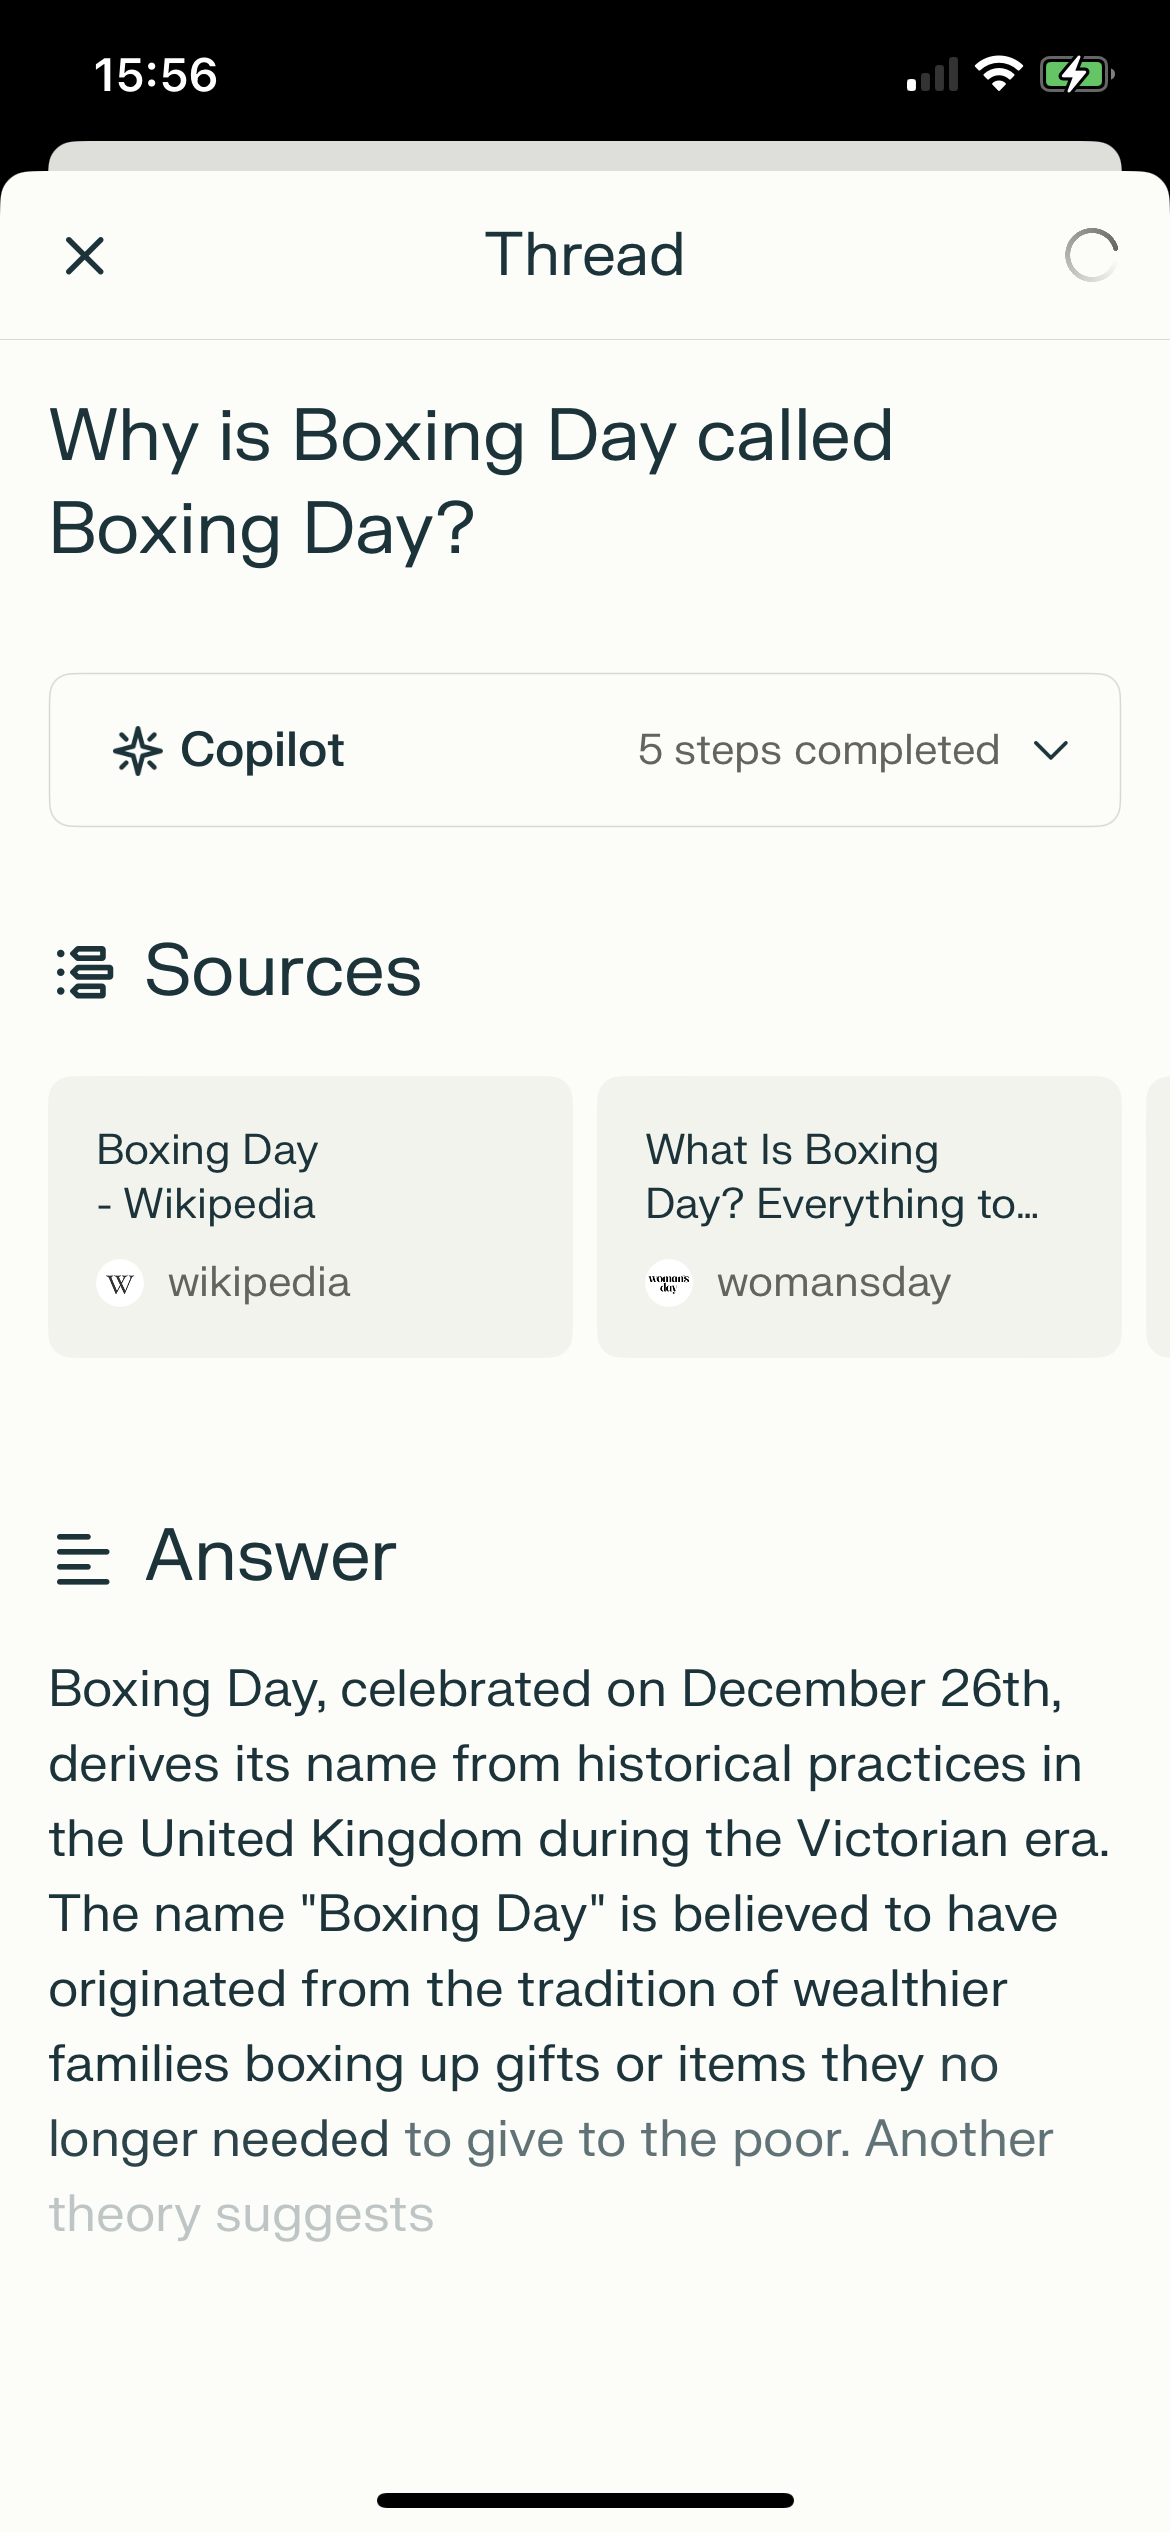This screenshot has width=1170, height=2532.
Task: Tap the Sources list icon
Action: [84, 972]
